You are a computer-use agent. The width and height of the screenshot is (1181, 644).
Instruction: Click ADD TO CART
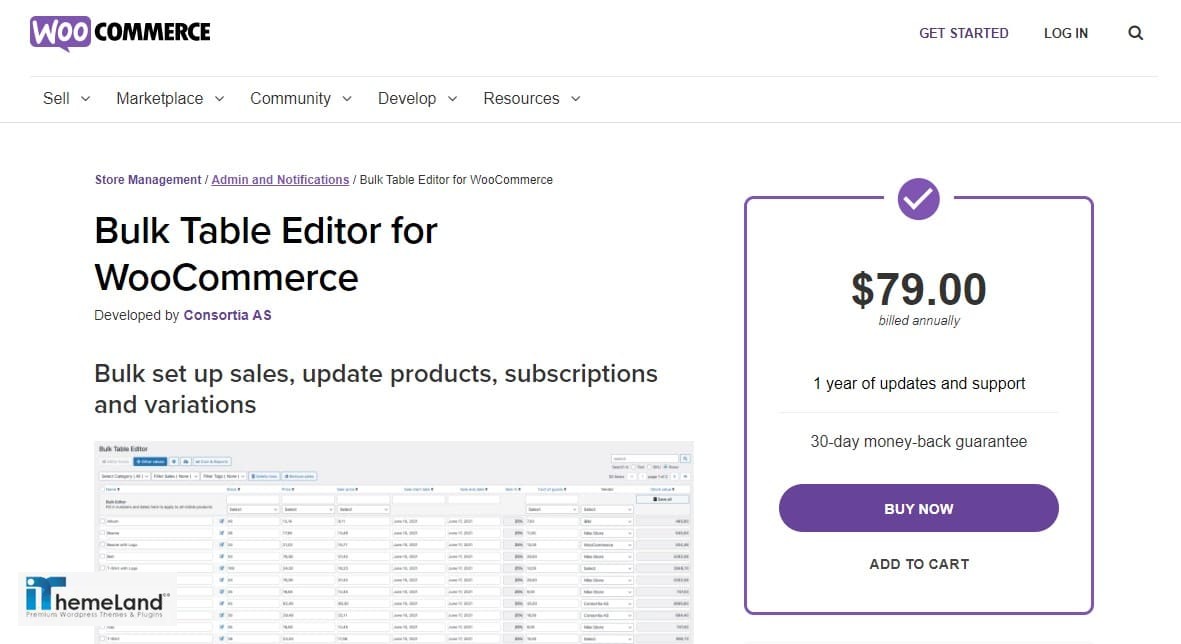tap(919, 564)
